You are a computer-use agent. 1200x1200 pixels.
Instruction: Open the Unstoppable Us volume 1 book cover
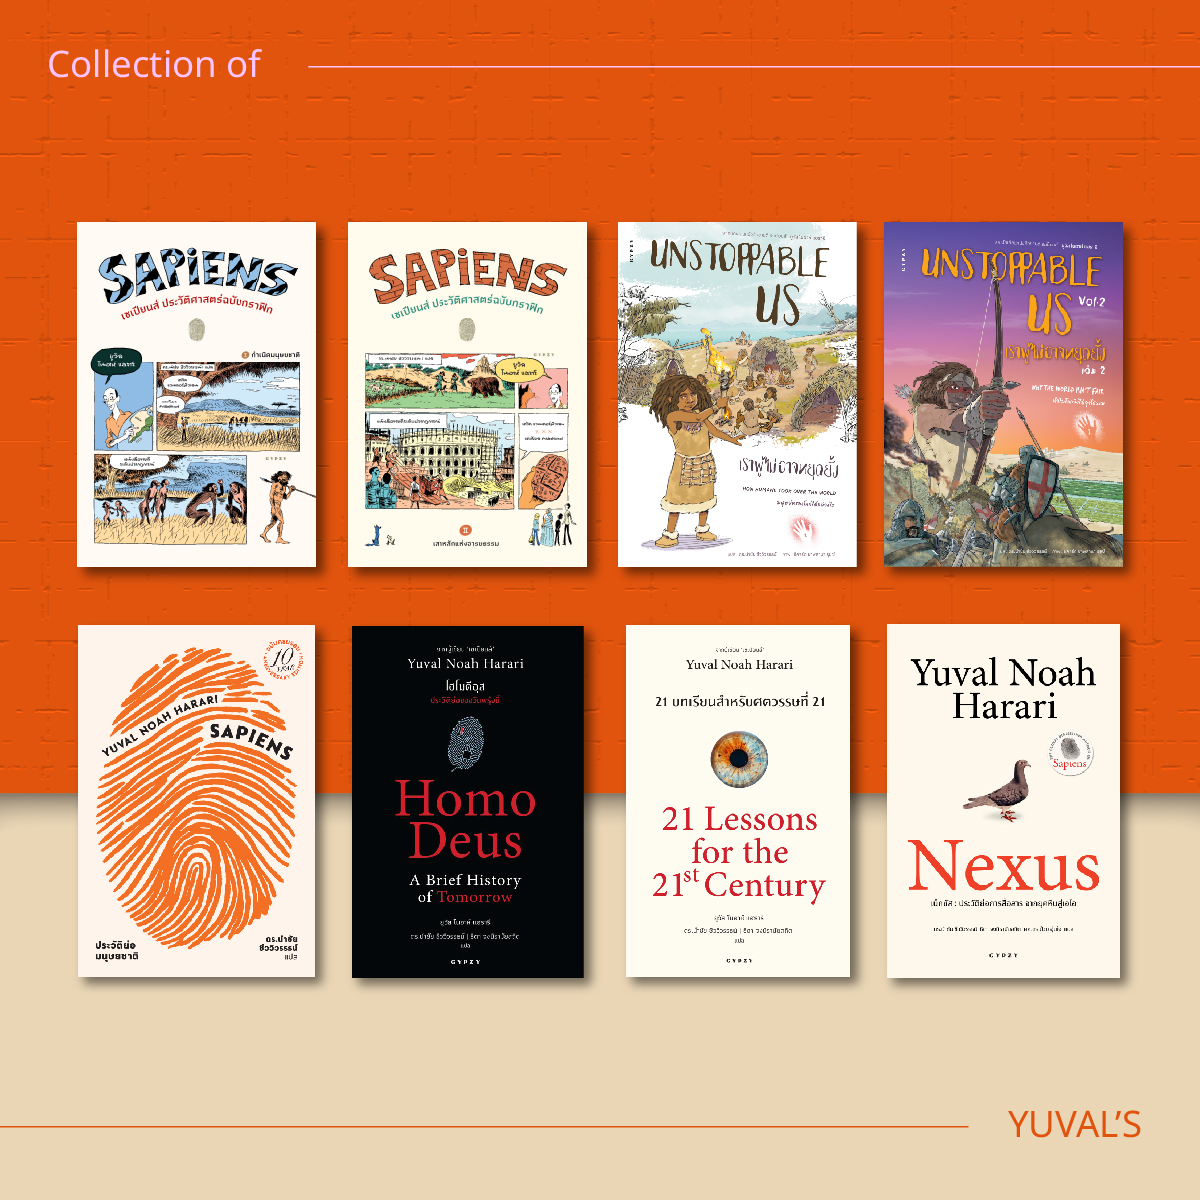point(737,394)
